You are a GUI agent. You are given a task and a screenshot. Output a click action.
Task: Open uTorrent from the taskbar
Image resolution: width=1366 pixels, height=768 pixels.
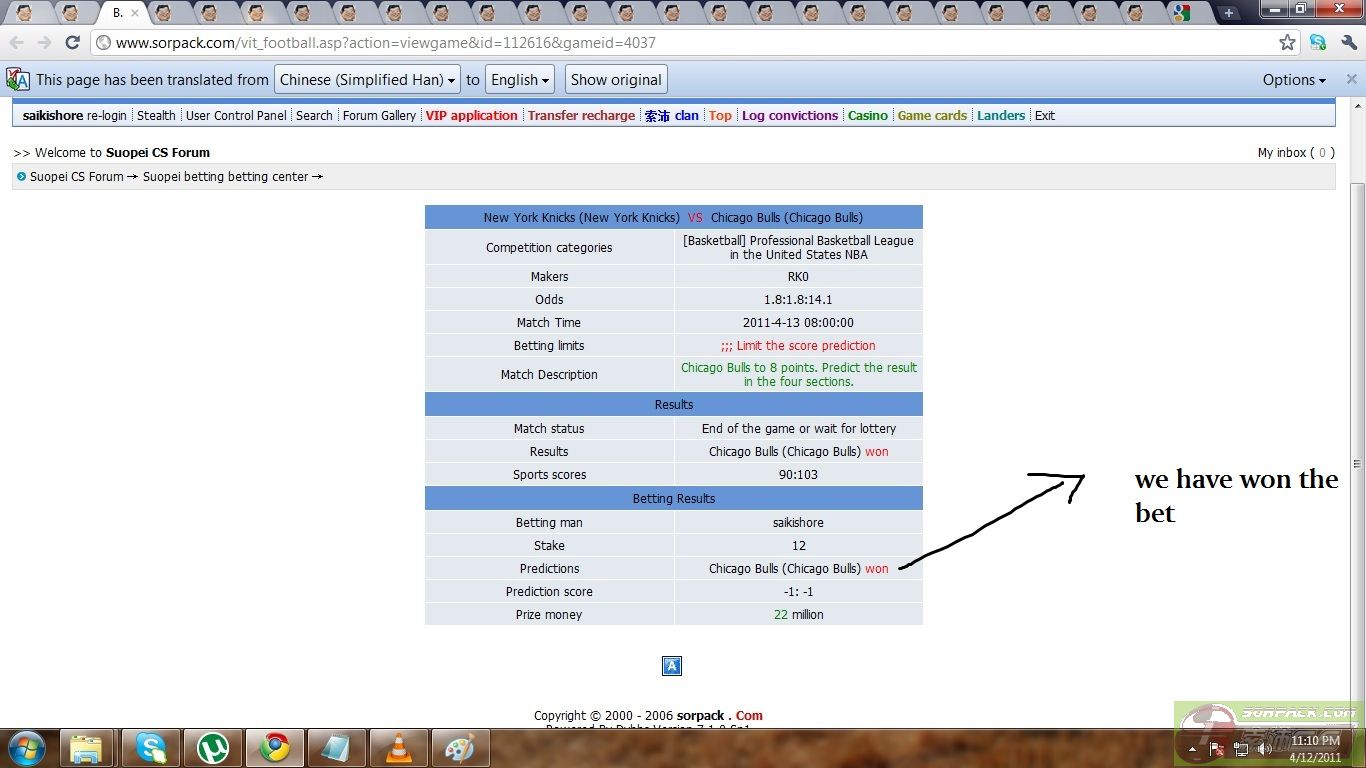coord(212,747)
